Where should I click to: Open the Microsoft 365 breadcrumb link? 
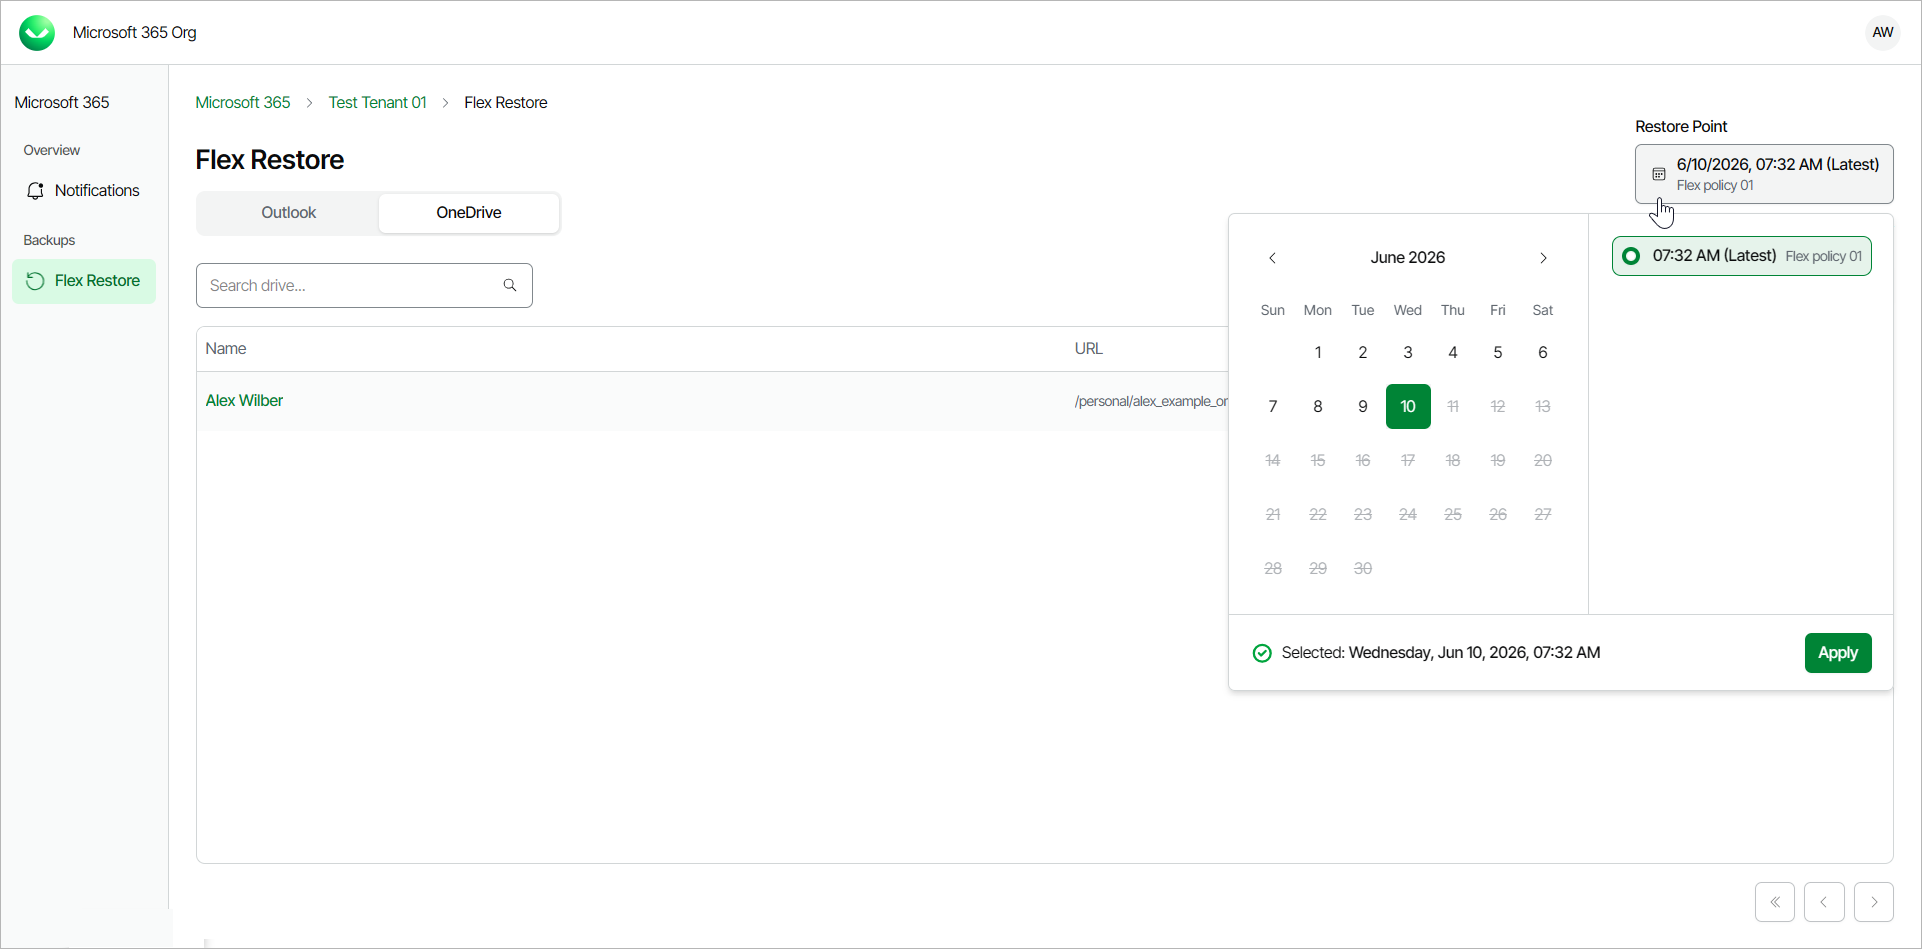point(243,103)
